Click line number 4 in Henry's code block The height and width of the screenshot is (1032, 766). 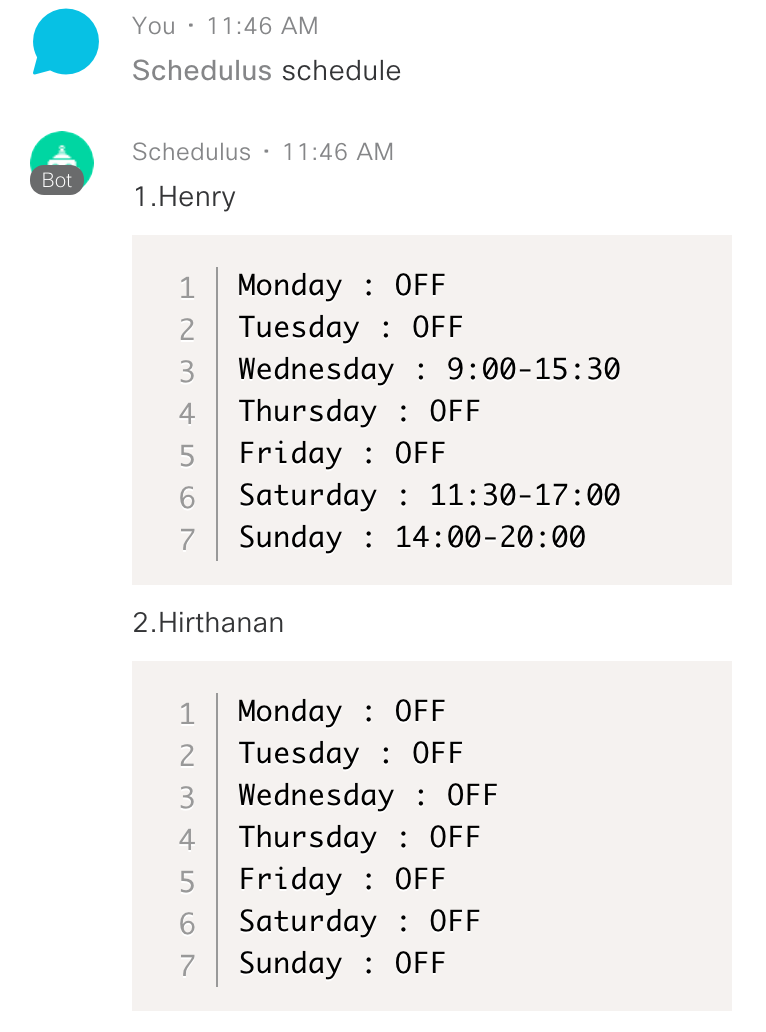coord(187,413)
